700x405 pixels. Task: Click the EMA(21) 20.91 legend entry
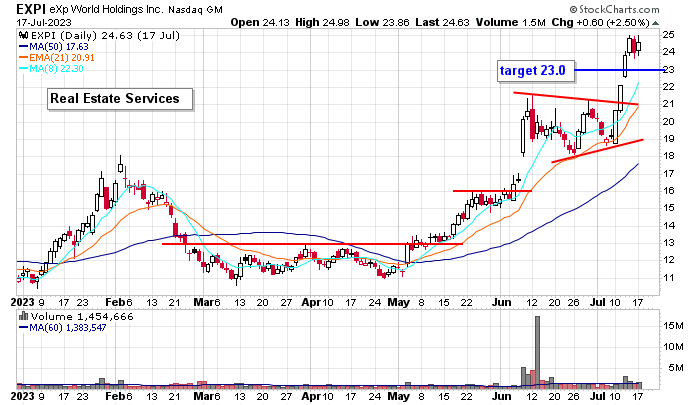click(x=62, y=58)
